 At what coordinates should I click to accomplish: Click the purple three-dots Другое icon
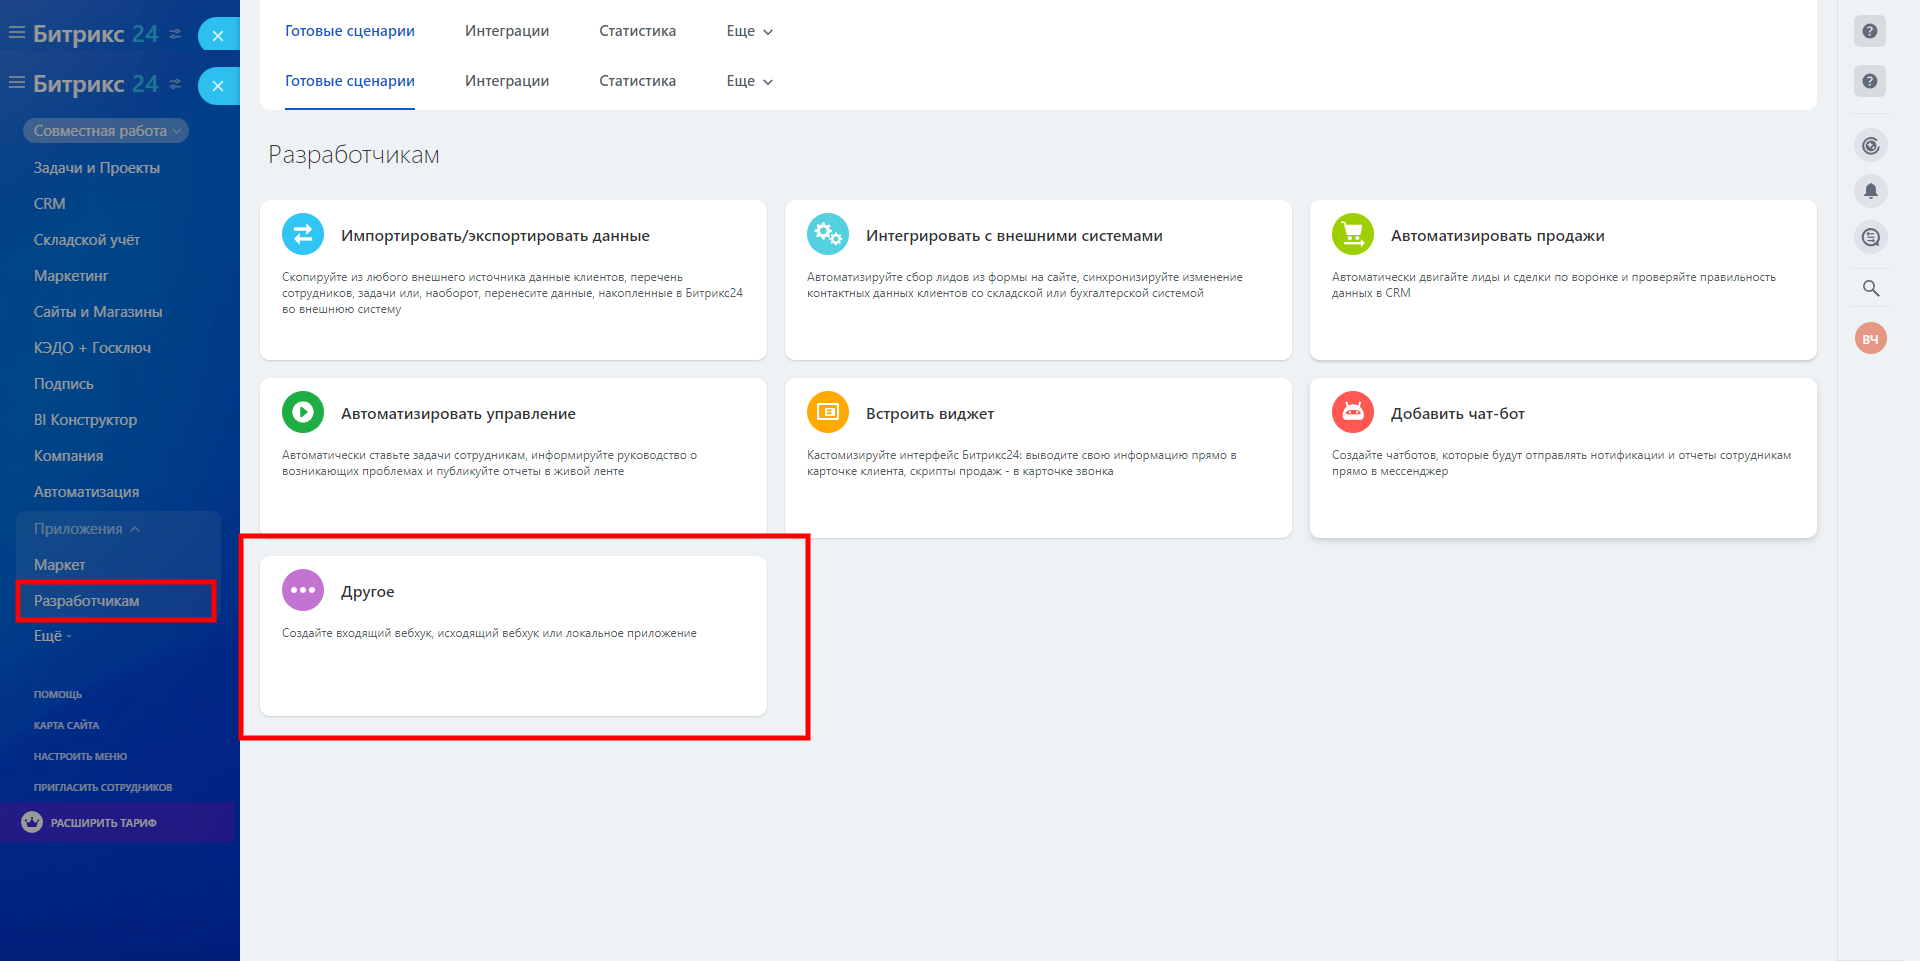click(303, 590)
